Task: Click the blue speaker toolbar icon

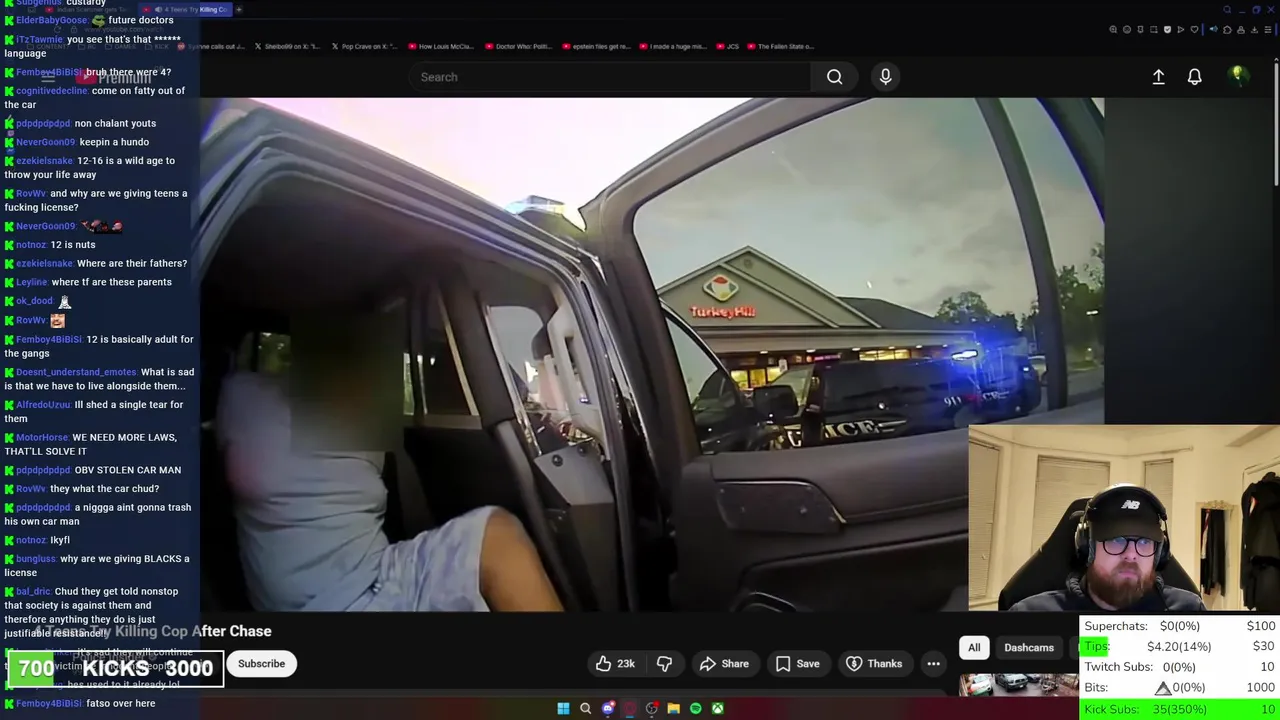Action: click(x=1214, y=29)
